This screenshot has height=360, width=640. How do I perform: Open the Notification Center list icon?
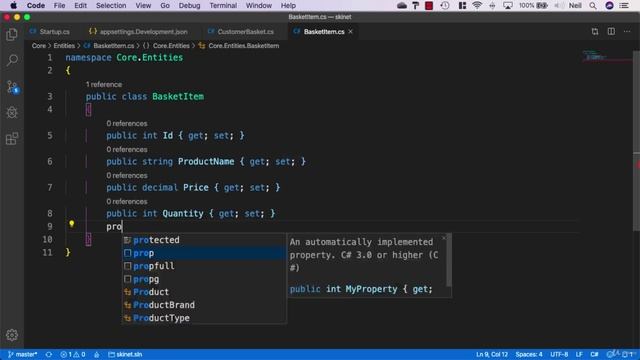click(624, 5)
